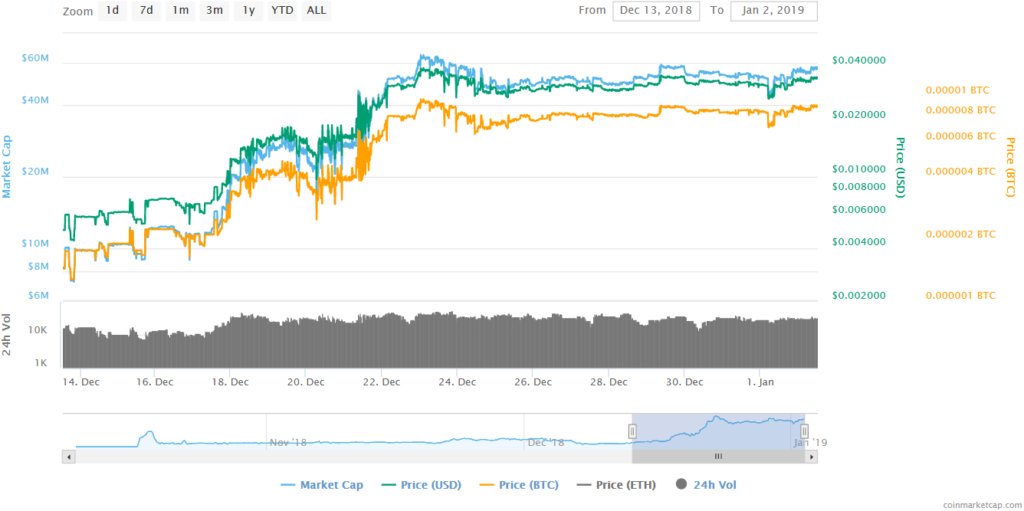1024x511 pixels.
Task: Click the $0.004000 price axis label
Action: 859,242
